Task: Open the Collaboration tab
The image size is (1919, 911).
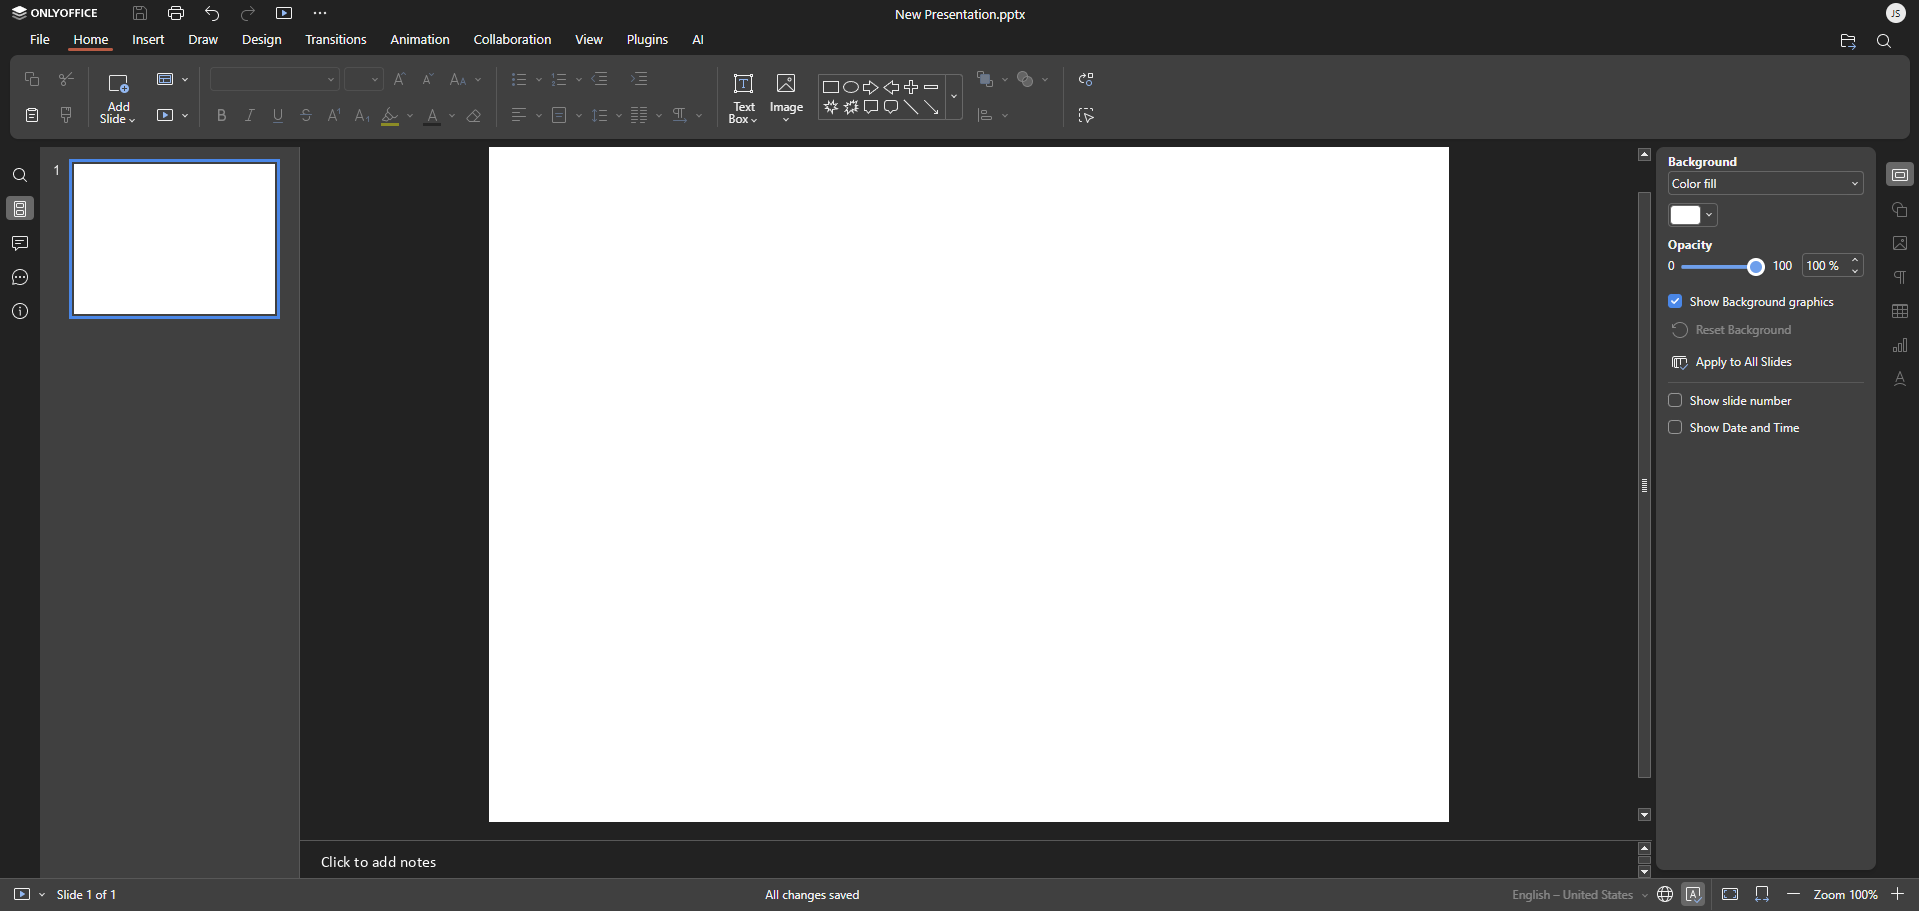Action: pyautogui.click(x=512, y=40)
